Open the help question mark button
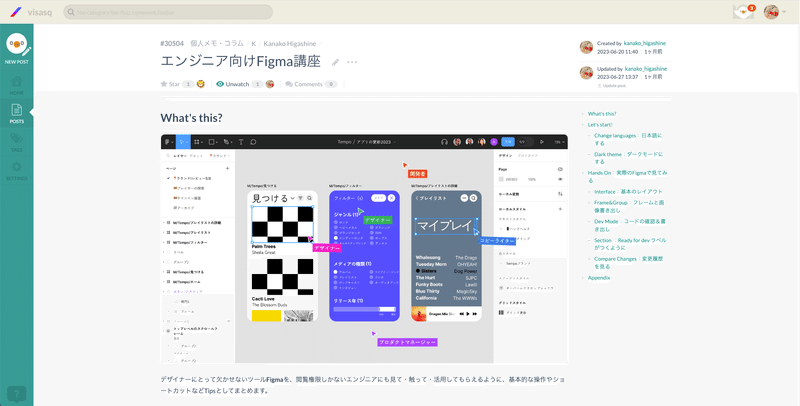800x406 pixels. [x=16, y=394]
